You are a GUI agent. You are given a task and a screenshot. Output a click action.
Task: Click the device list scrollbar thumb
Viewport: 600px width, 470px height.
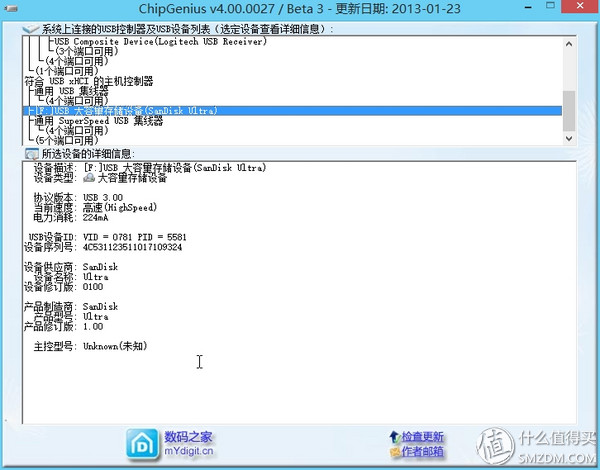coord(569,111)
